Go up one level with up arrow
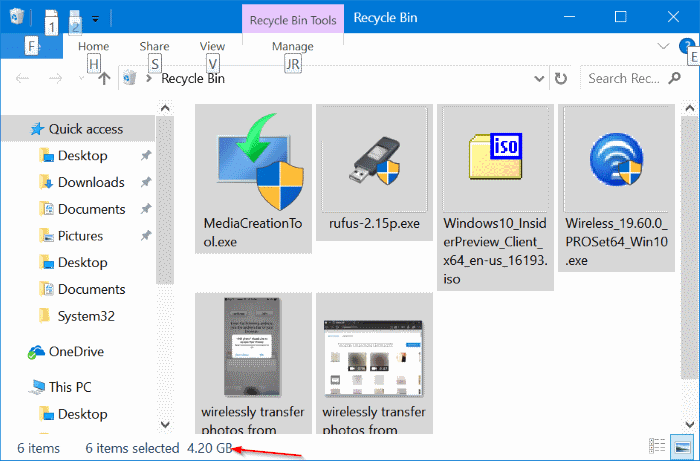700x461 pixels. pyautogui.click(x=104, y=79)
